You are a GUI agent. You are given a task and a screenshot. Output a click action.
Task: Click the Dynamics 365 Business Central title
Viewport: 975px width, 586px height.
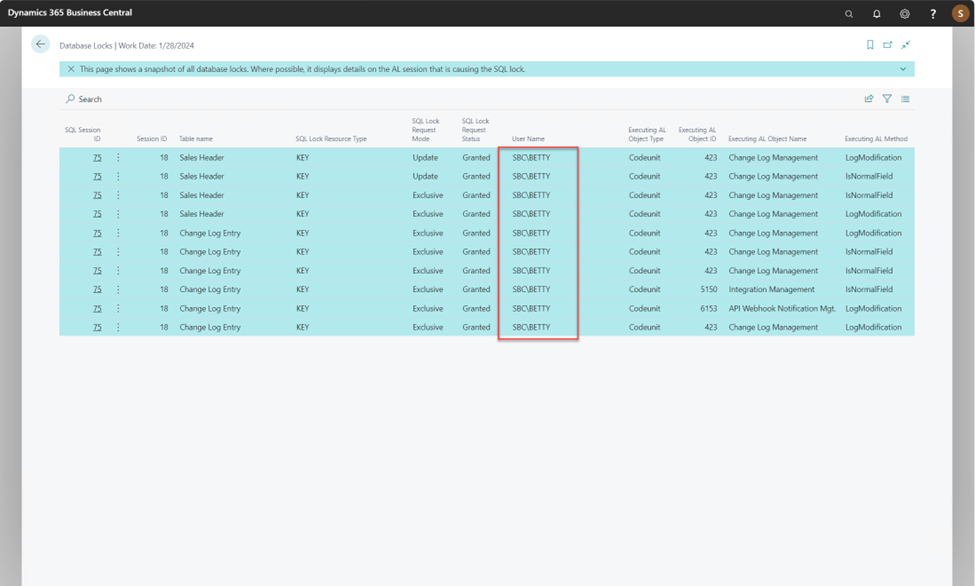pos(70,12)
